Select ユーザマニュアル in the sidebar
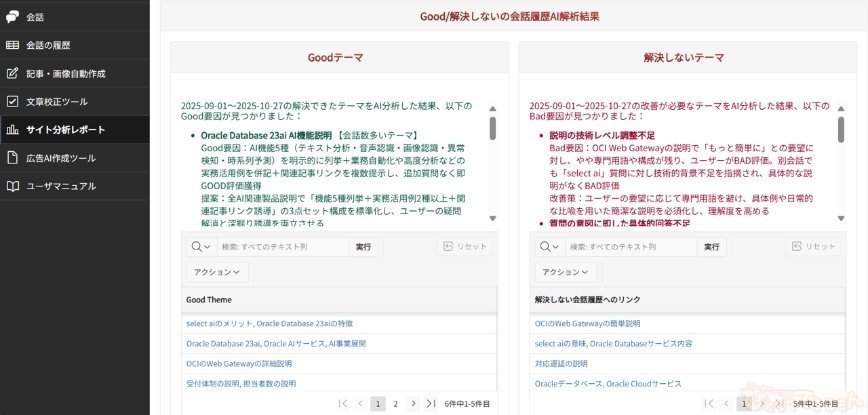Viewport: 868px width, 415px height. tap(61, 185)
